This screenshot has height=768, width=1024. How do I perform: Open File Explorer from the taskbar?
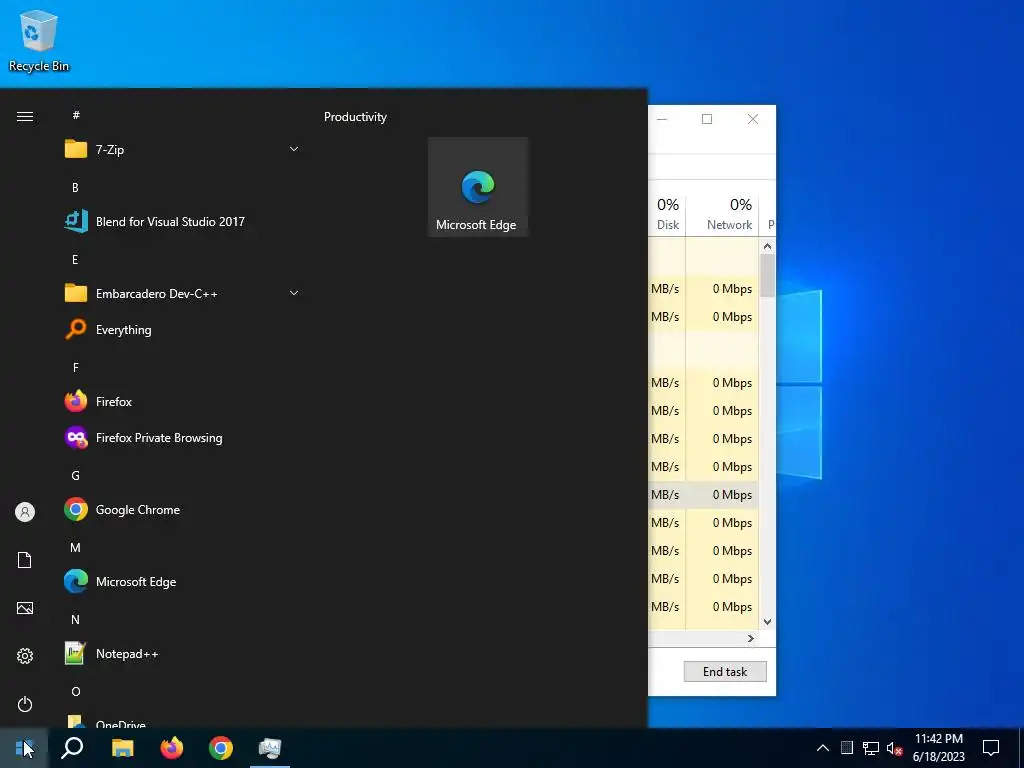pos(122,748)
